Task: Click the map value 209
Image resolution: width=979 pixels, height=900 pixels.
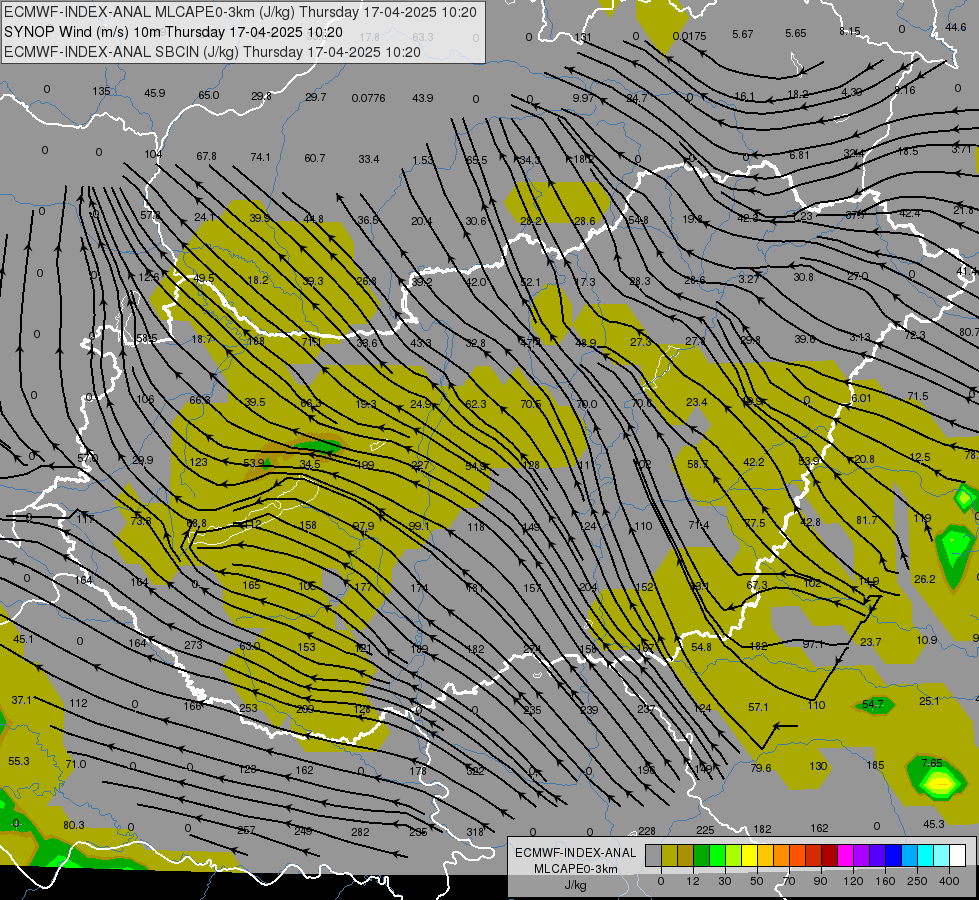Action: (x=305, y=709)
